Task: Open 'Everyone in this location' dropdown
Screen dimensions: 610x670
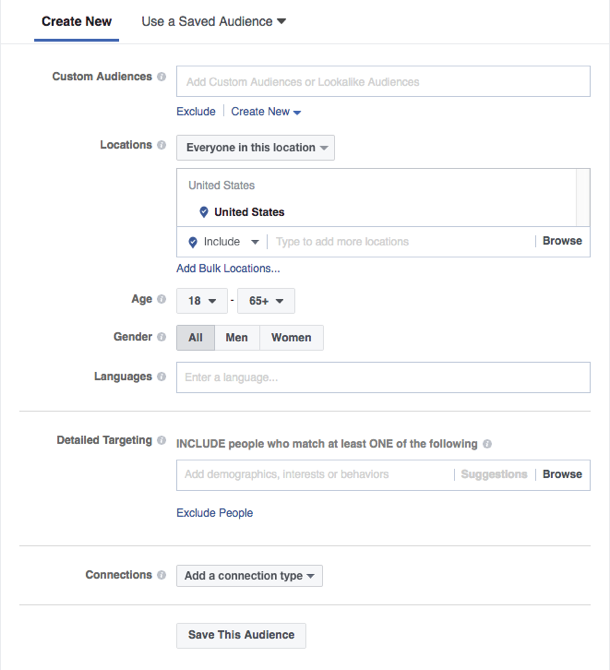Action: click(256, 148)
